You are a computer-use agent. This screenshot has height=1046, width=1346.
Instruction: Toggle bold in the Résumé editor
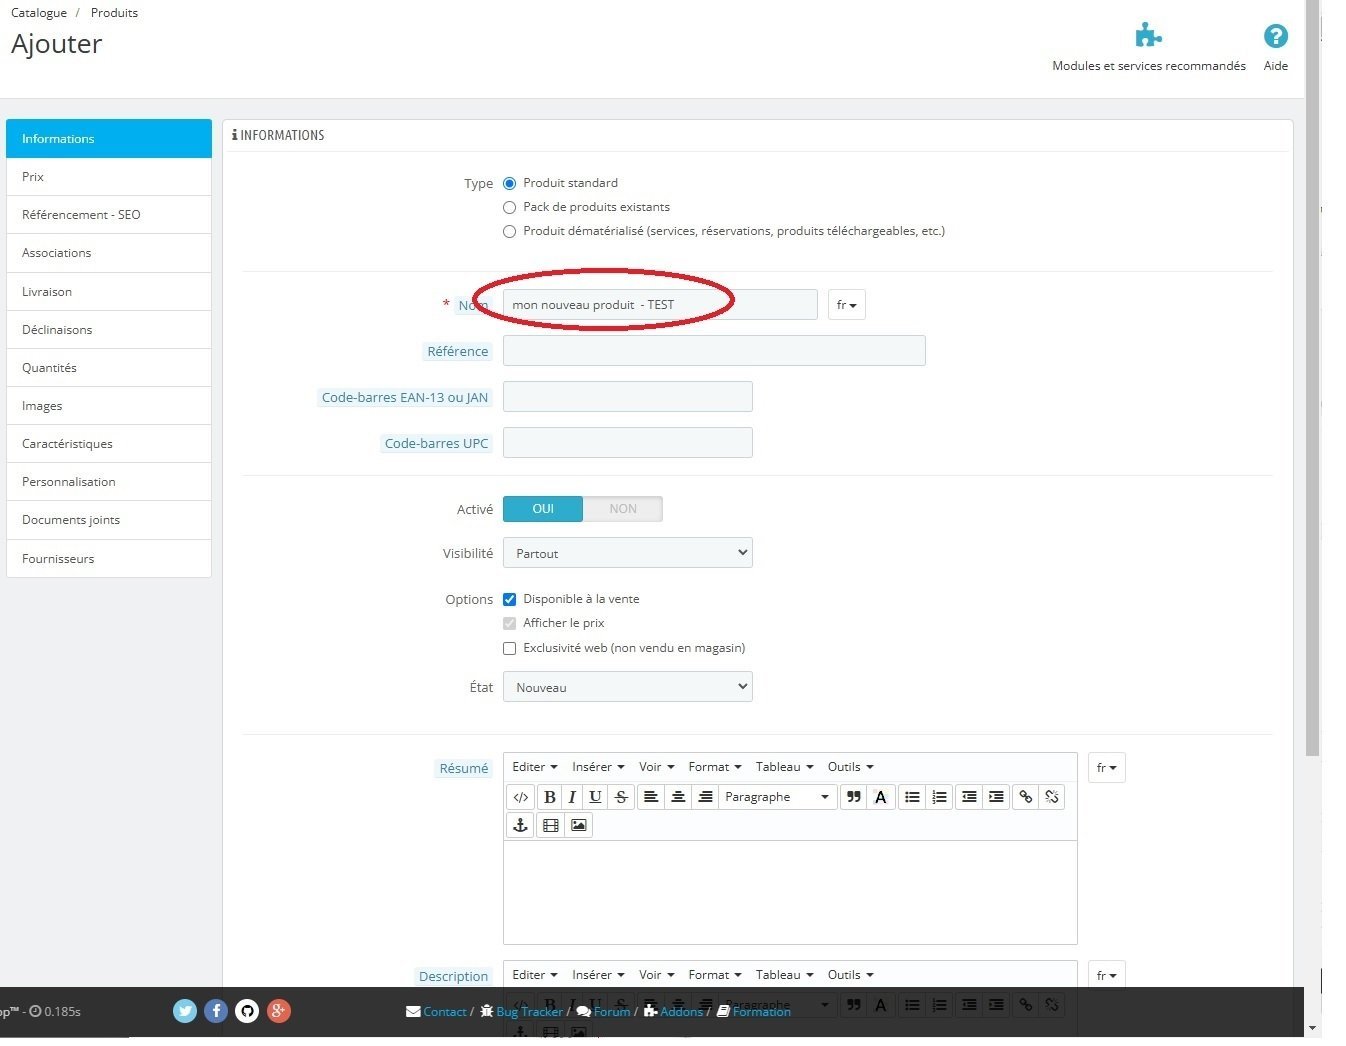coord(549,797)
